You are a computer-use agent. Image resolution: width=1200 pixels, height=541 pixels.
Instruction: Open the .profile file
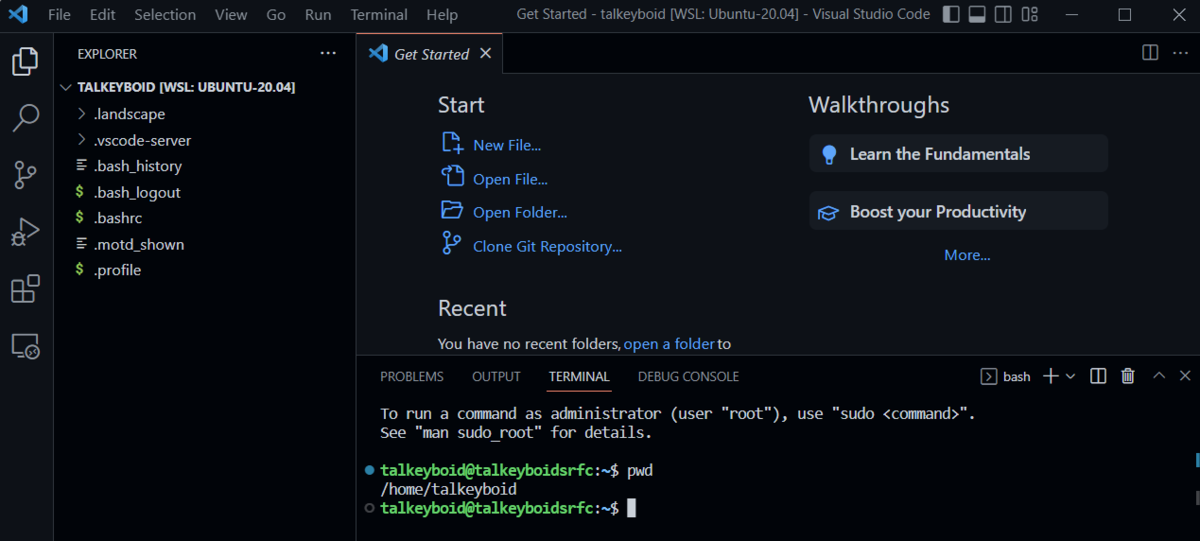pos(204,270)
